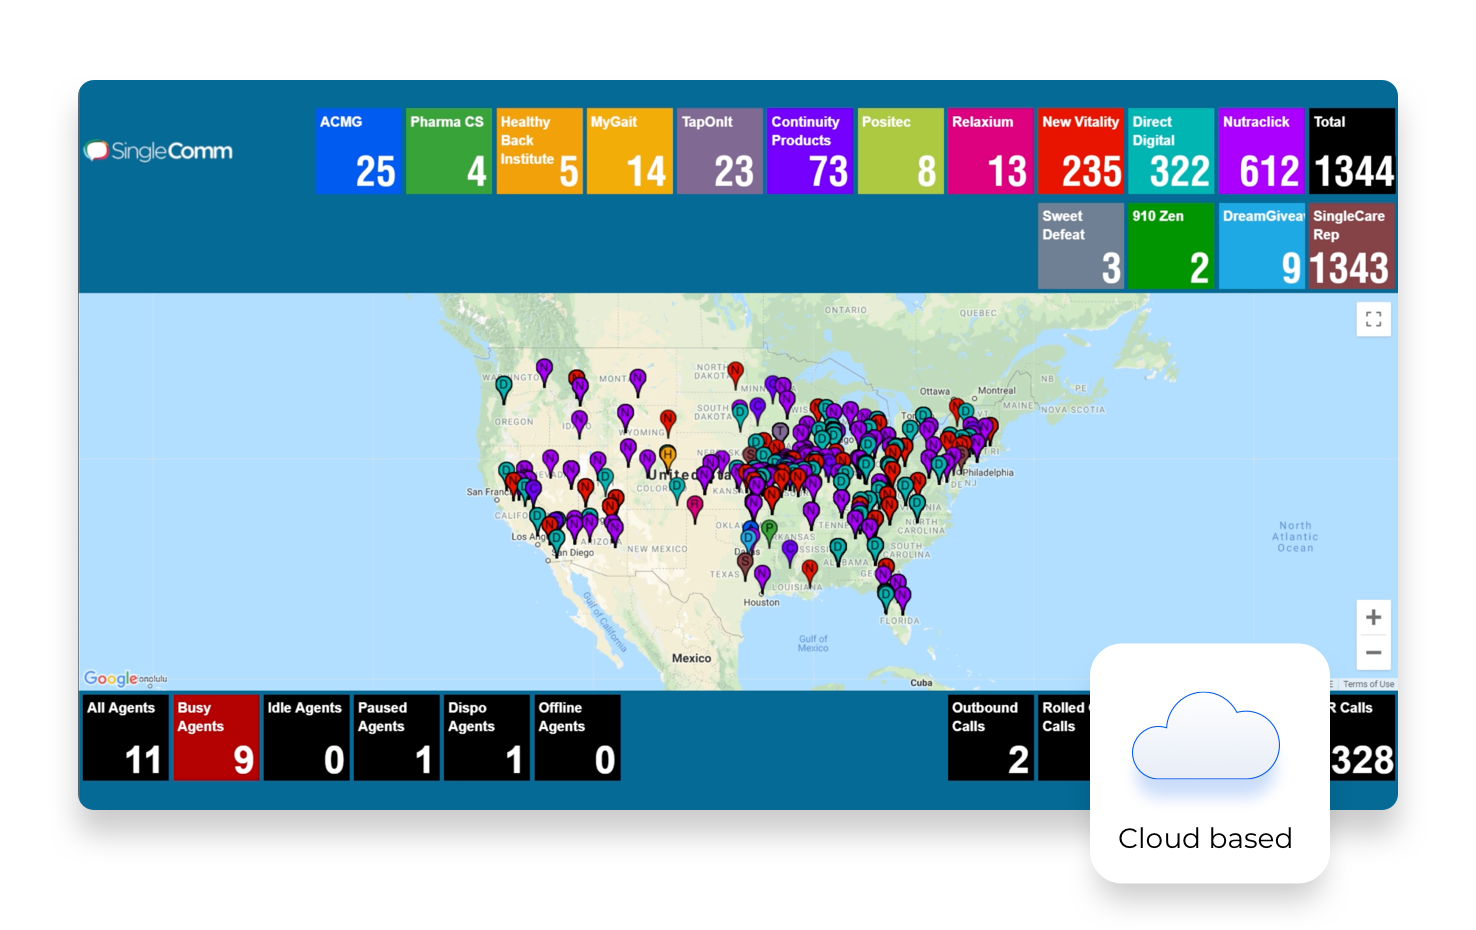Click the SingleComm speech-bubble logo
This screenshot has height=930, width=1476.
[x=97, y=151]
